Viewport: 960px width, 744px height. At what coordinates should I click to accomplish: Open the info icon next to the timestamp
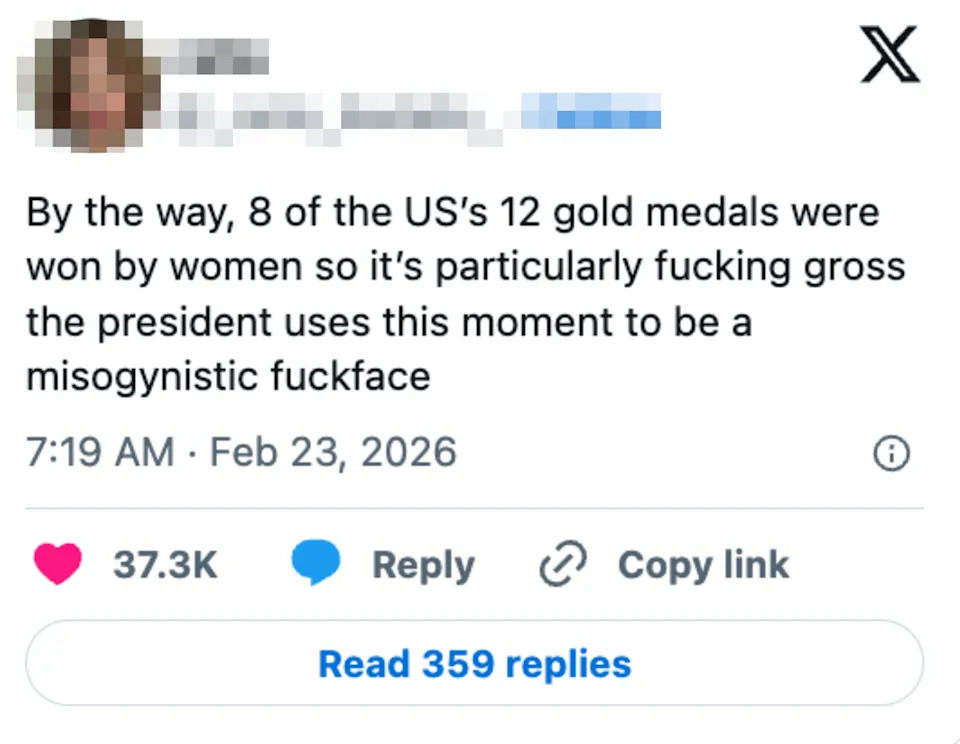click(890, 453)
